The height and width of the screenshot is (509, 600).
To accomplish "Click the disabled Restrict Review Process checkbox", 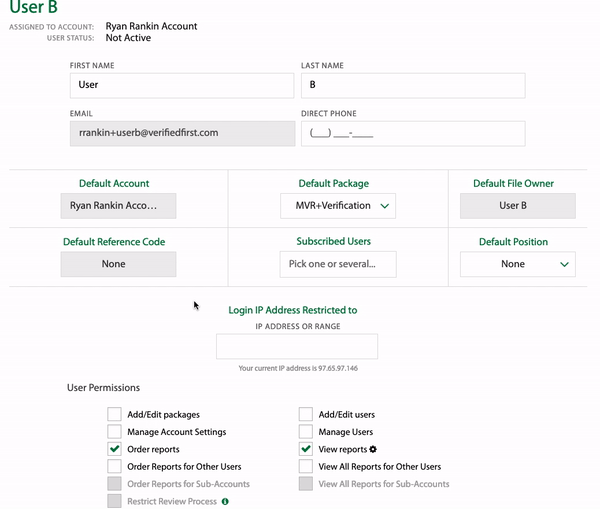I will pyautogui.click(x=114, y=501).
